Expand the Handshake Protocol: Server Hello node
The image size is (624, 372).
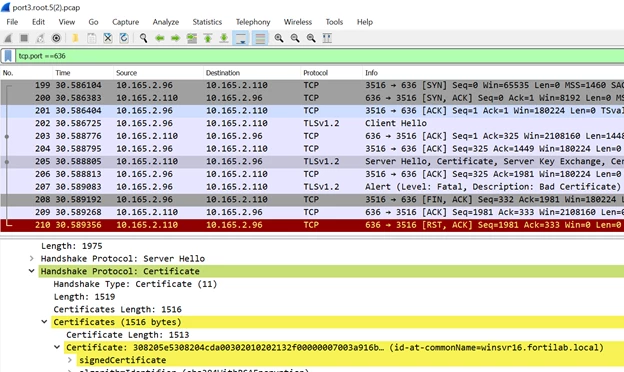pos(31,259)
